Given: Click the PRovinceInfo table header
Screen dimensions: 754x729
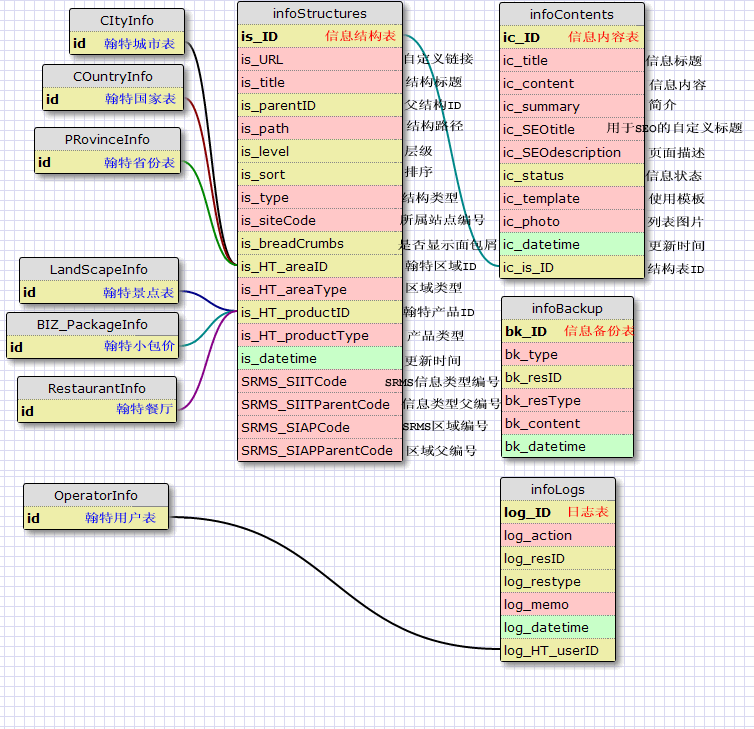Looking at the screenshot, I should [107, 140].
